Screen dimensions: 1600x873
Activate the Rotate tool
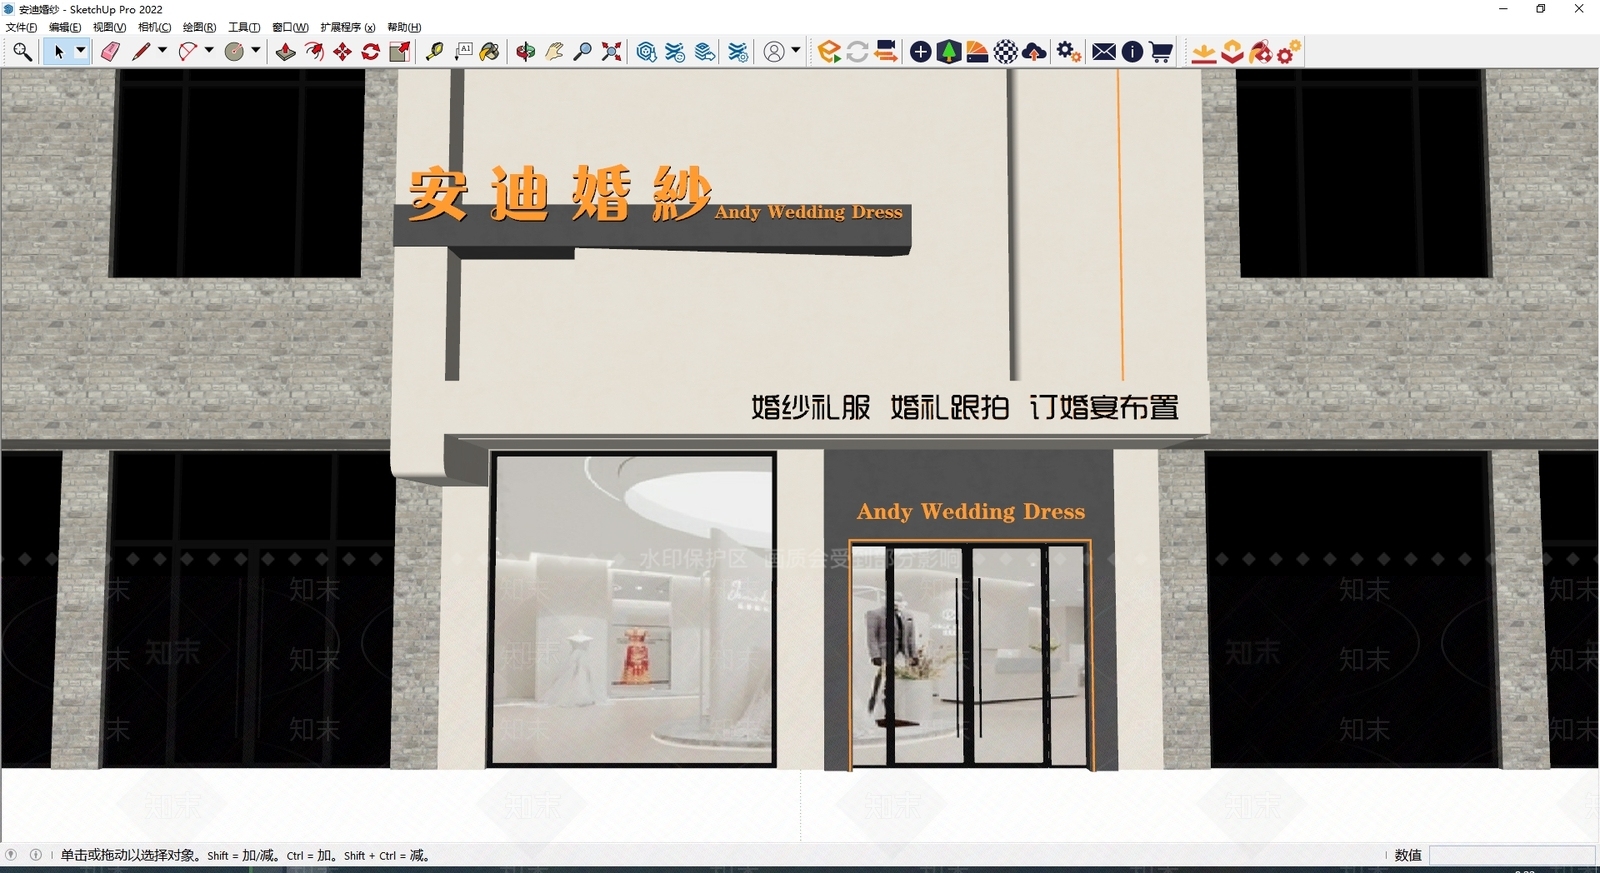coord(371,52)
